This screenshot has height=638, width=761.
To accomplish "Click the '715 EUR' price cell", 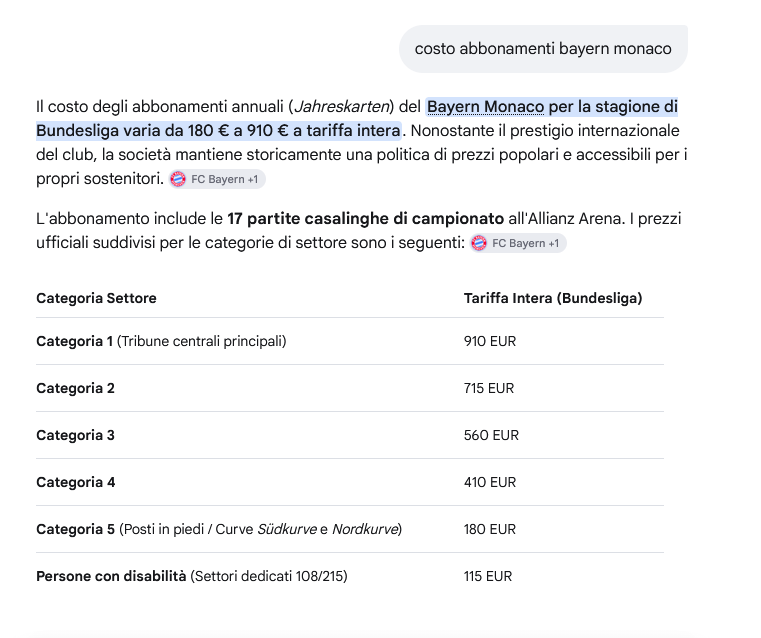I will tap(489, 388).
